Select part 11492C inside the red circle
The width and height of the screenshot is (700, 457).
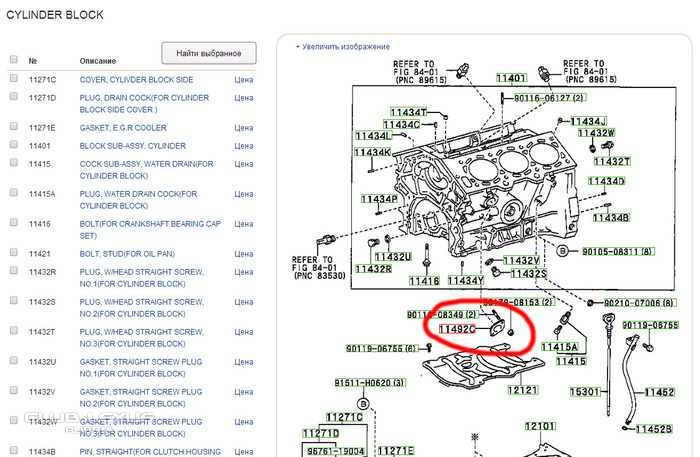[x=456, y=326]
